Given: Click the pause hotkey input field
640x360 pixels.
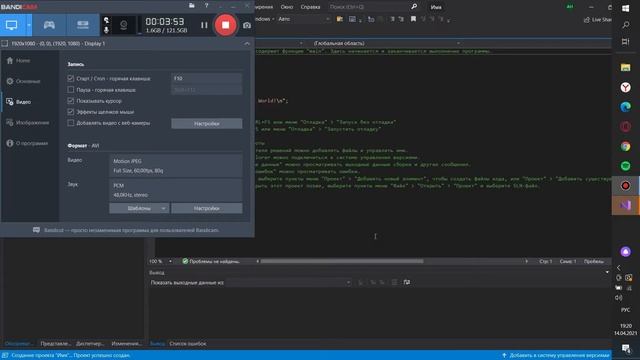Looking at the screenshot, I should pyautogui.click(x=207, y=89).
